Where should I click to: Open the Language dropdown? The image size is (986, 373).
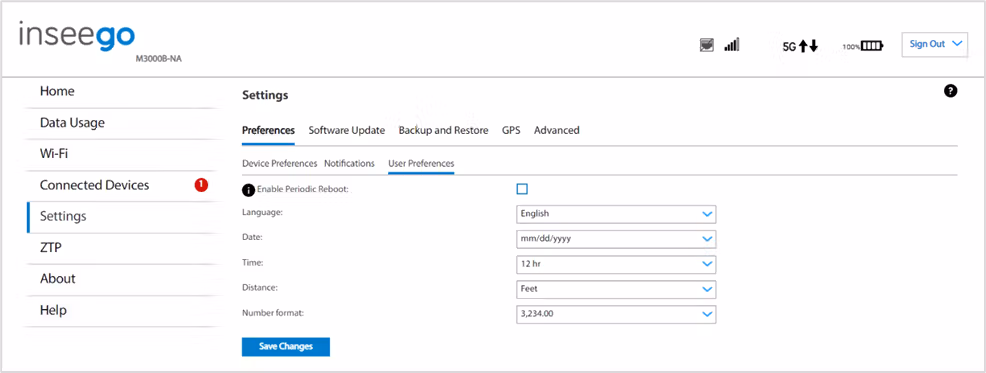pyautogui.click(x=616, y=214)
